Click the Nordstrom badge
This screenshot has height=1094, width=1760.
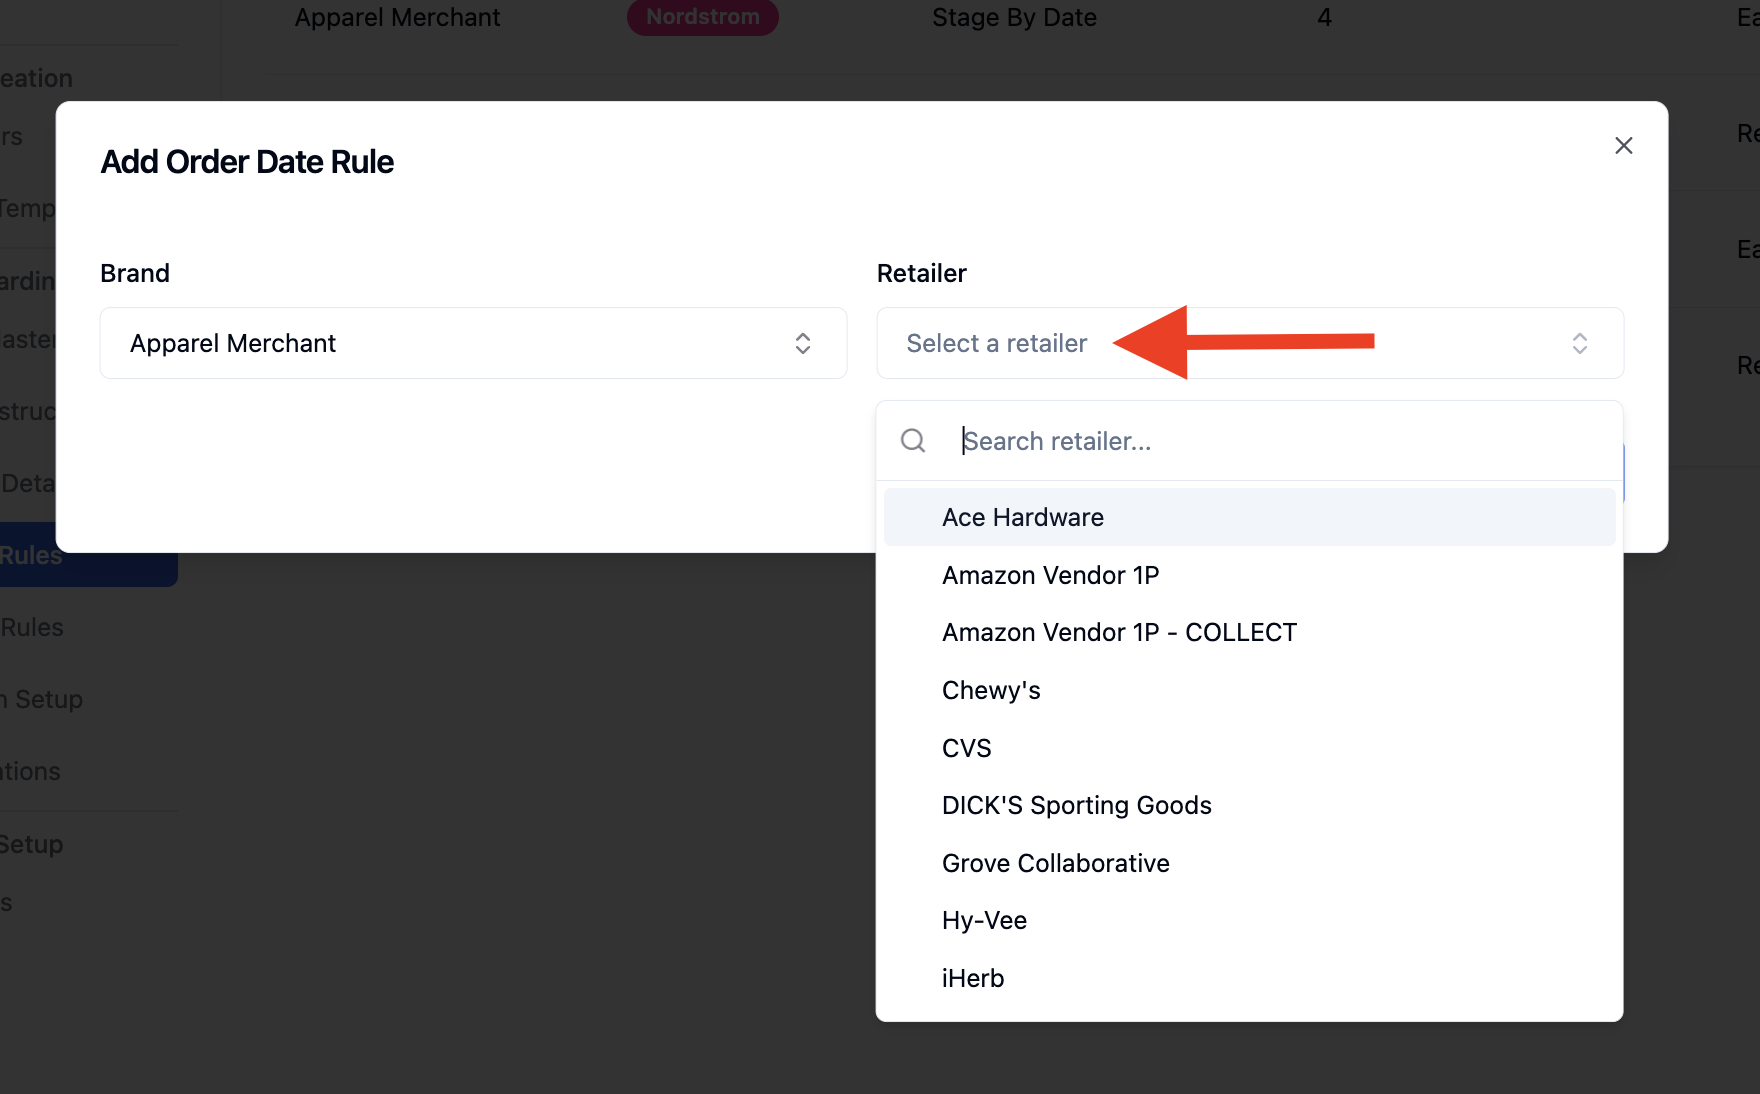click(703, 17)
